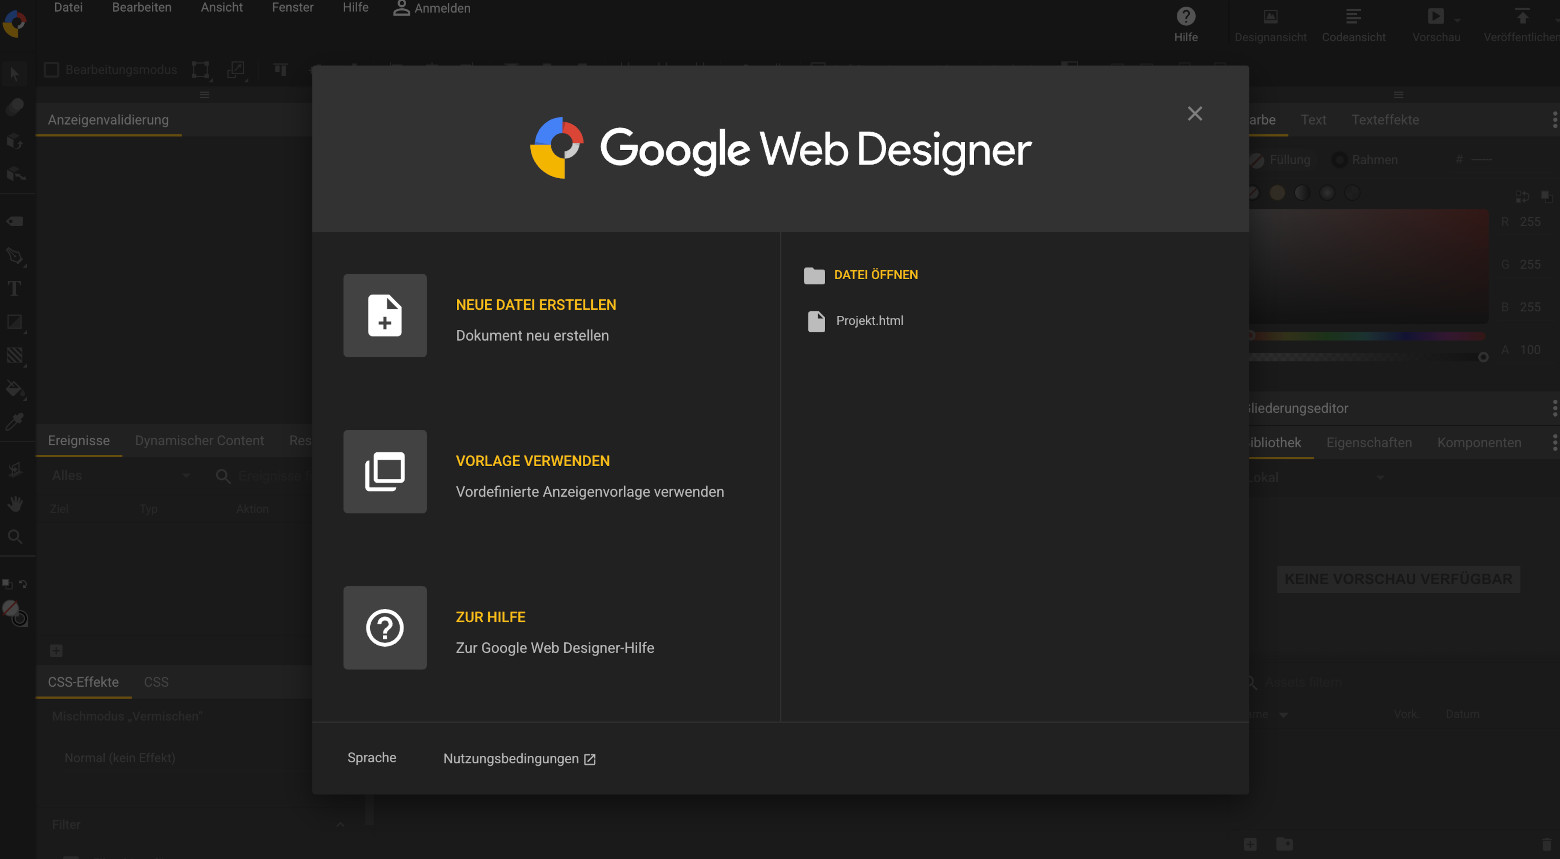Select the Pen tool
The width and height of the screenshot is (1560, 859).
(15, 256)
